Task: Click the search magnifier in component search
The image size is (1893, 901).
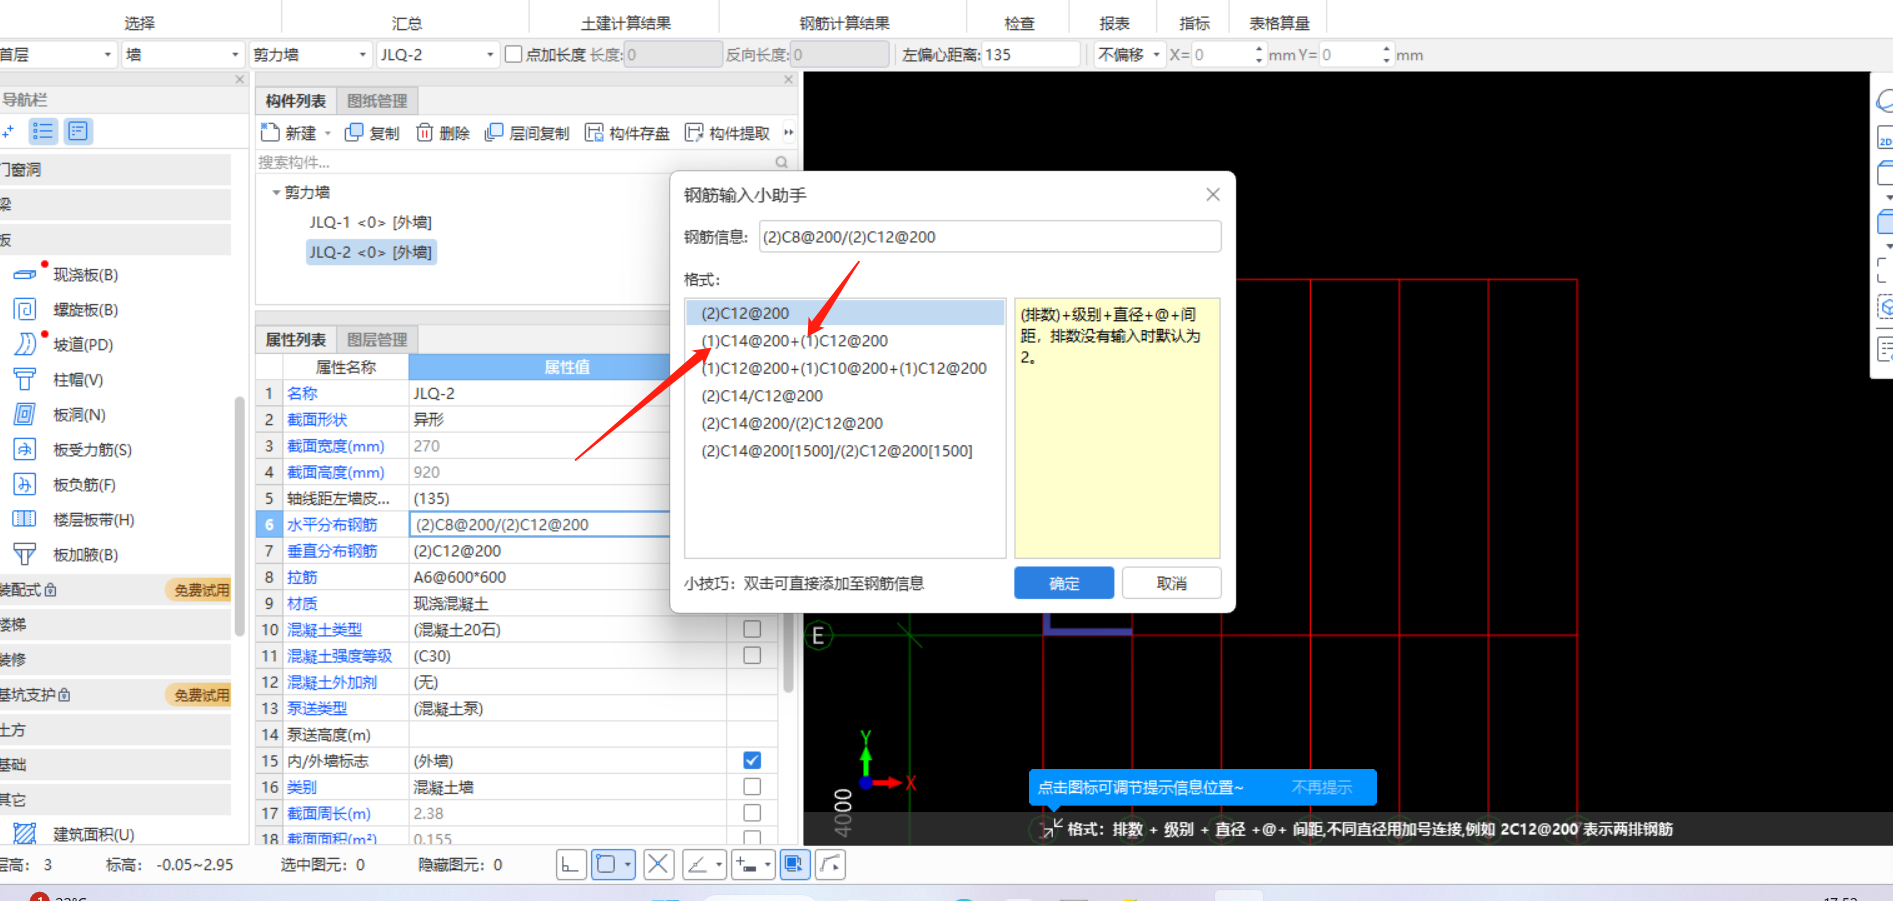Action: [x=781, y=162]
